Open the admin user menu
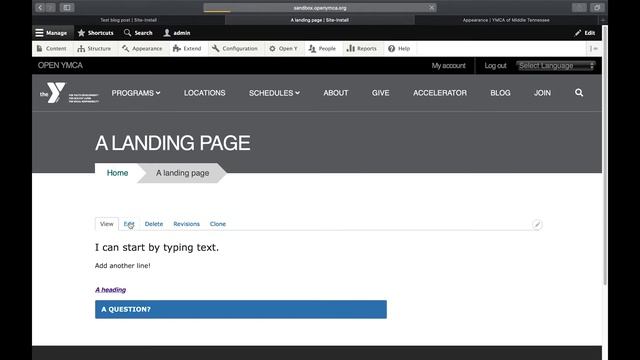This screenshot has height=360, width=640. pos(177,33)
